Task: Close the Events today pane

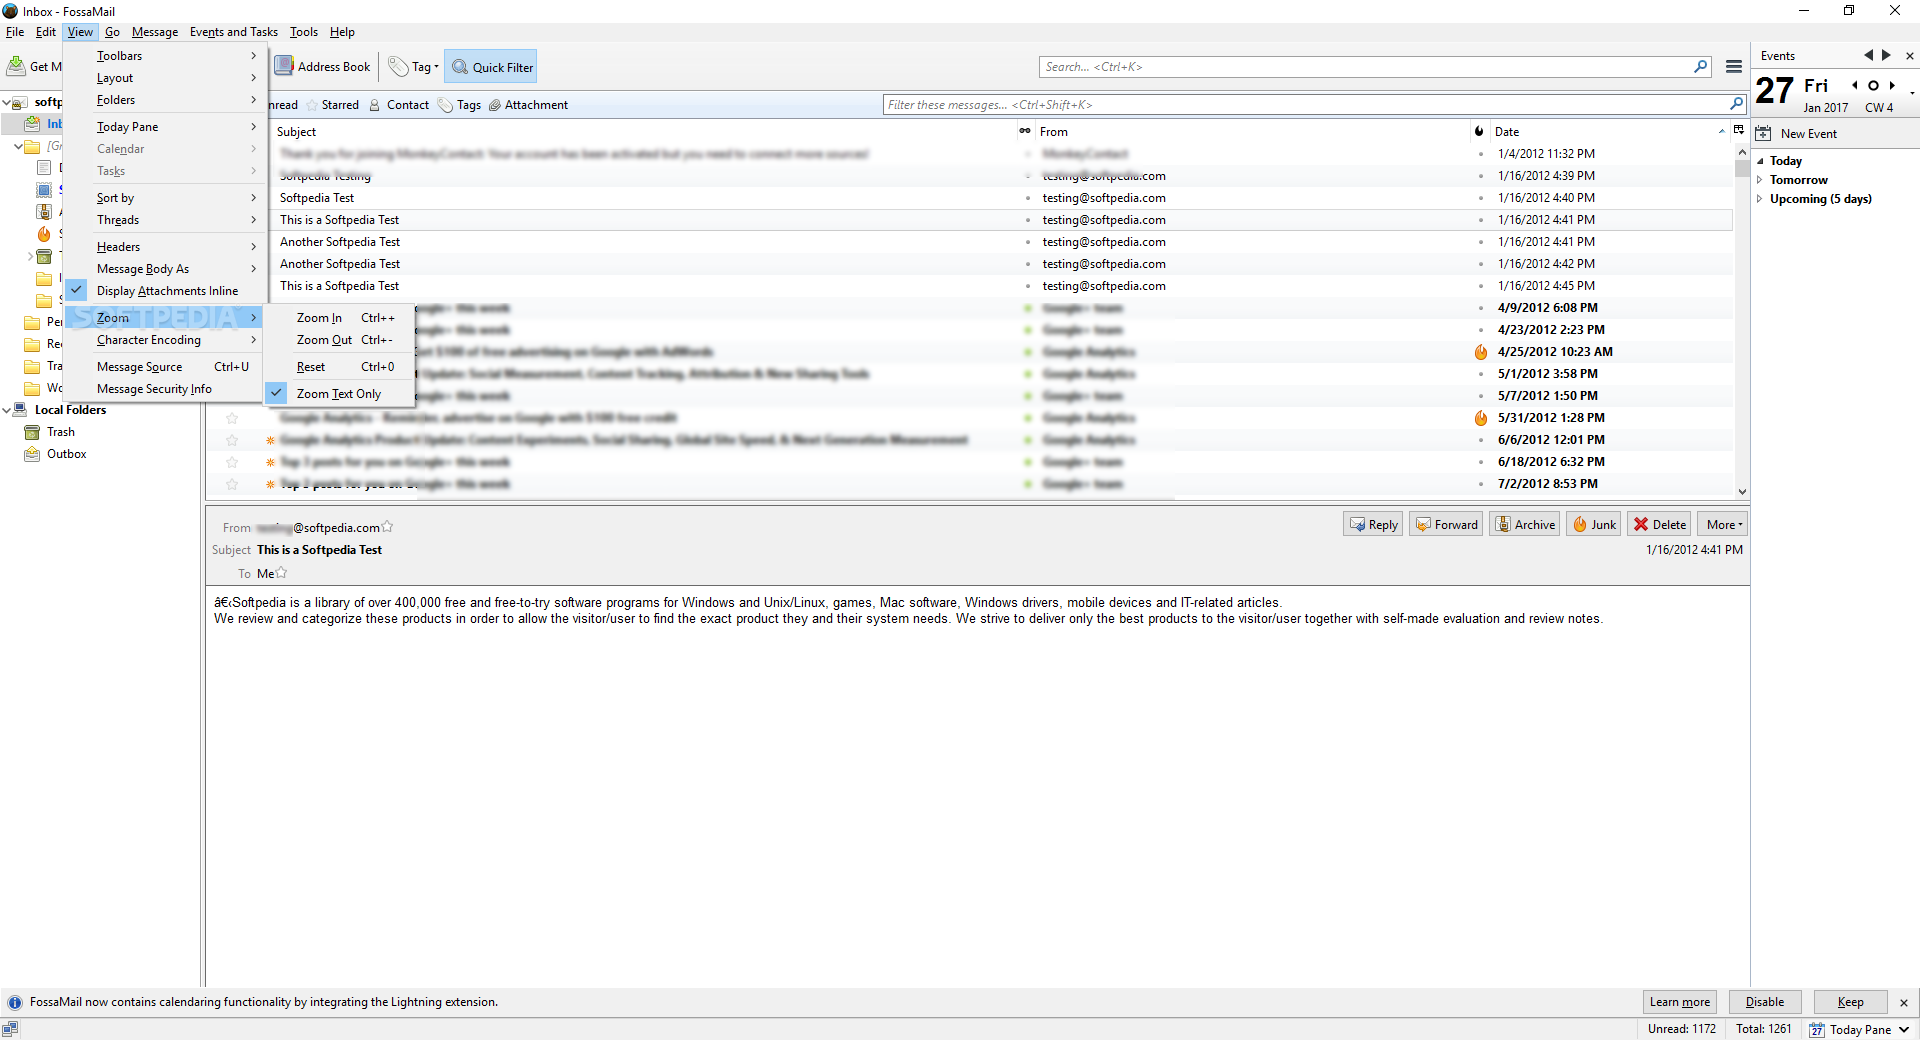Action: point(1910,56)
